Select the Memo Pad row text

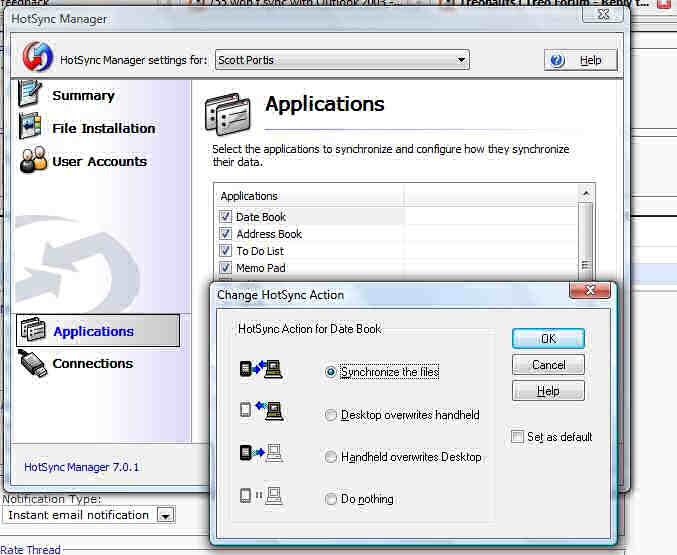click(261, 268)
